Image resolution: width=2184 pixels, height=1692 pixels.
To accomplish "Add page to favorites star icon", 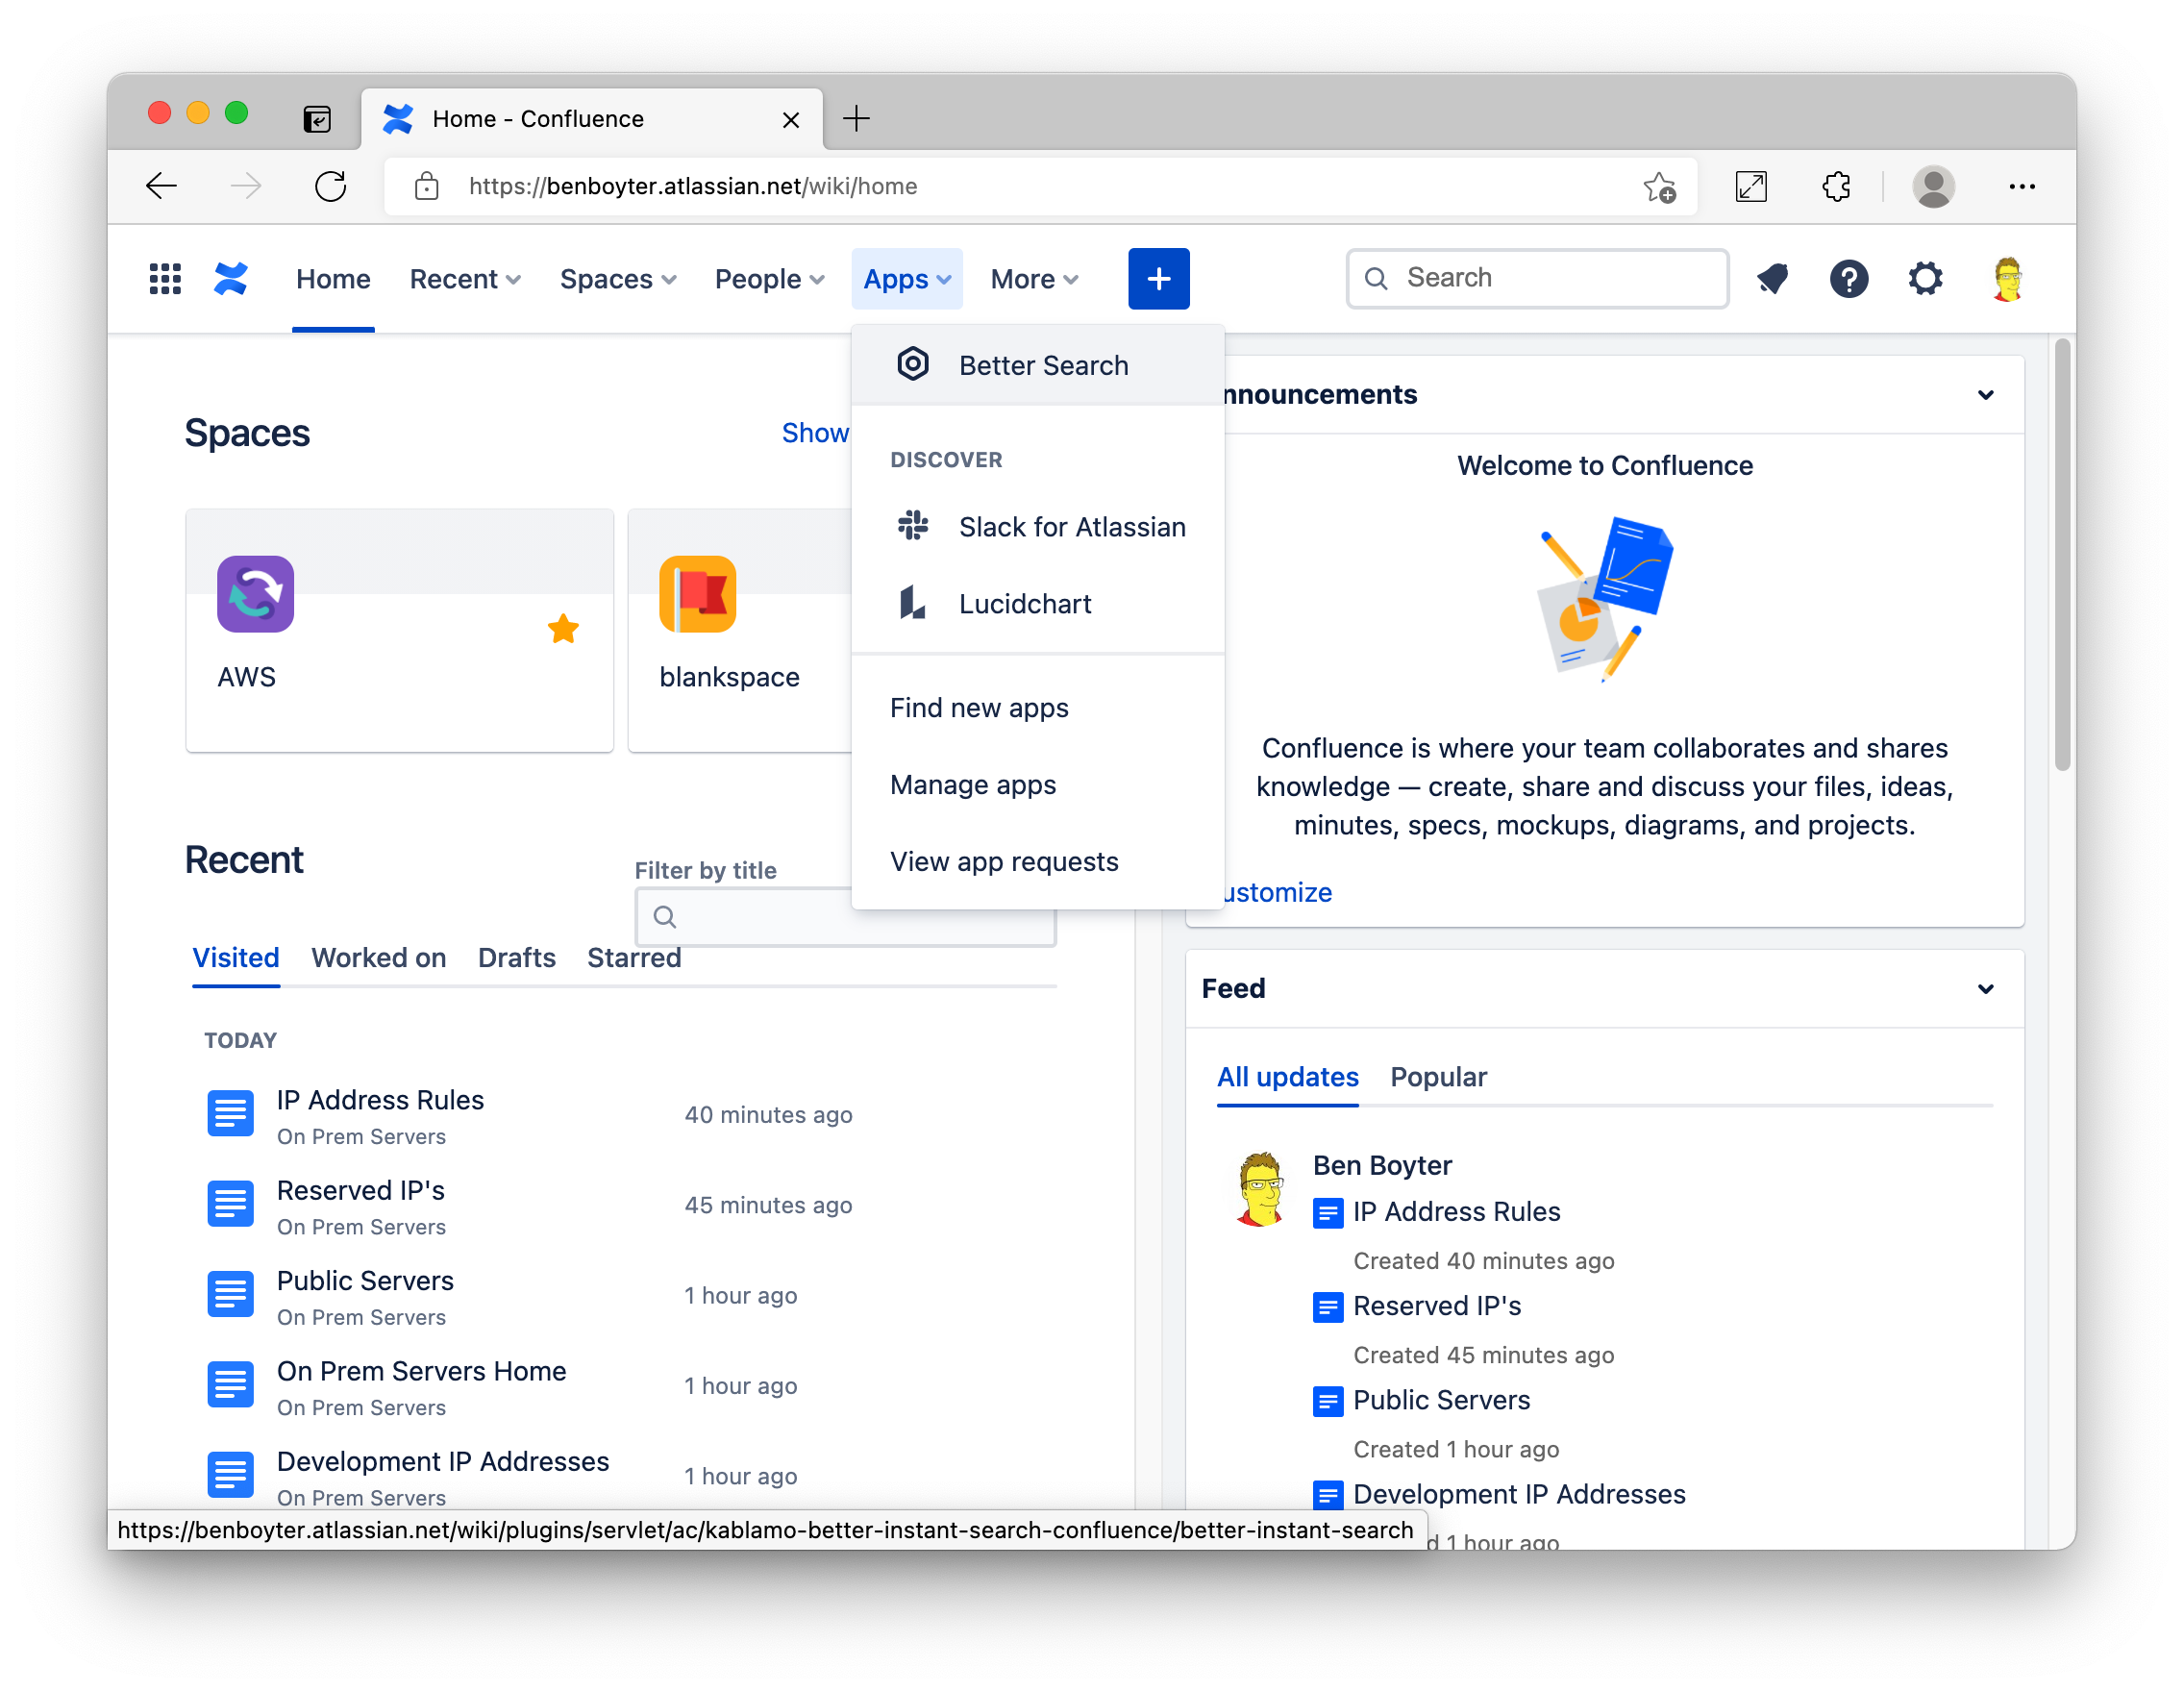I will 1659,186.
